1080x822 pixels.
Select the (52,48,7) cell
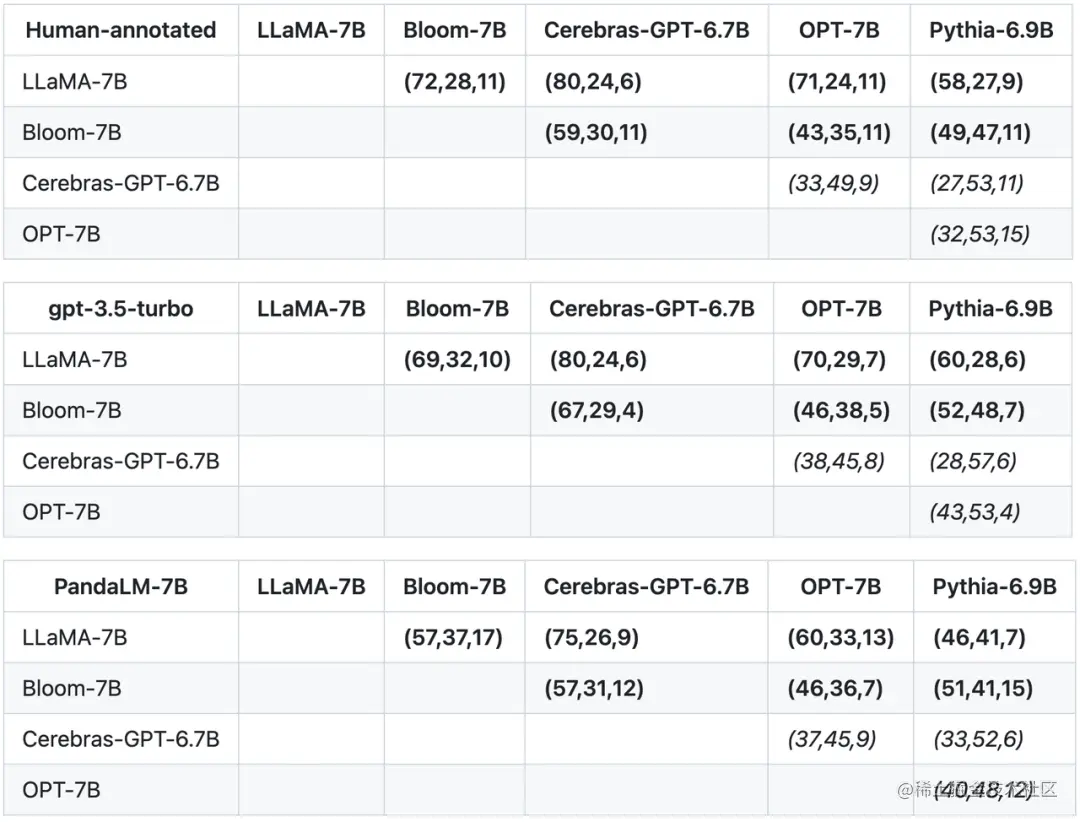coord(978,410)
